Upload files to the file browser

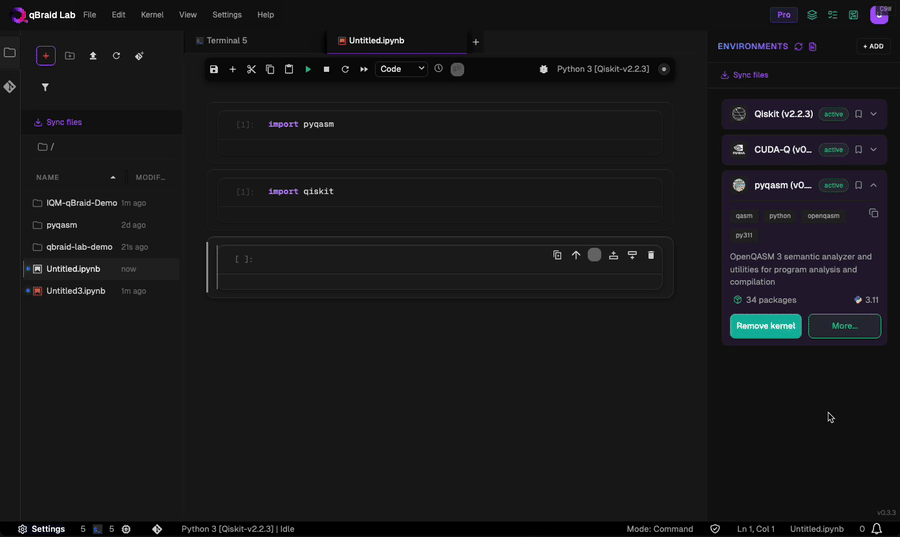[93, 56]
